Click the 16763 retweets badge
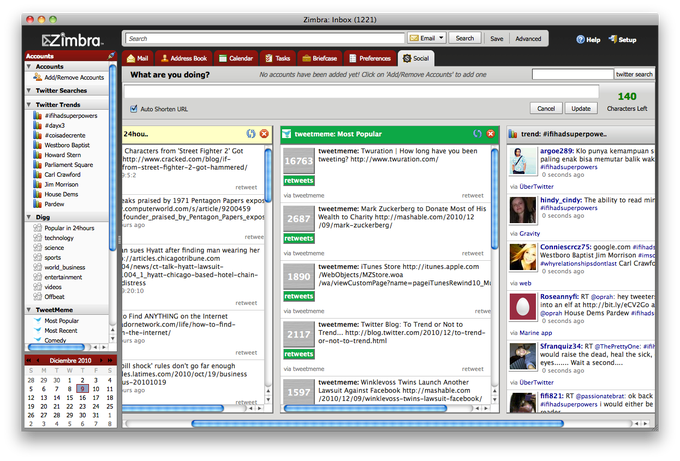Viewport: 680px width, 461px height. click(x=299, y=167)
